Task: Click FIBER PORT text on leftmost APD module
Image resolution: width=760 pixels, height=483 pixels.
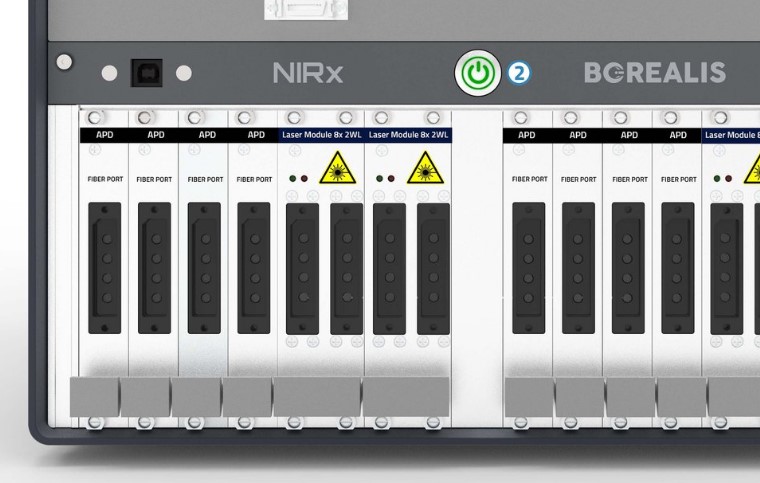Action: 105,179
